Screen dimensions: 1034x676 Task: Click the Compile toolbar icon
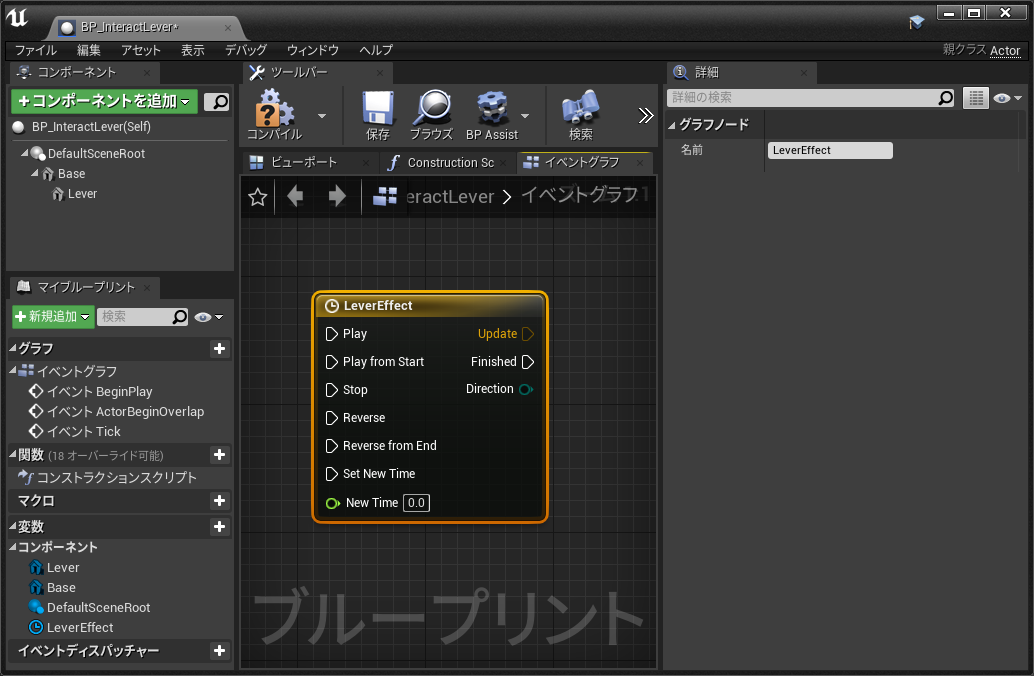tap(274, 114)
